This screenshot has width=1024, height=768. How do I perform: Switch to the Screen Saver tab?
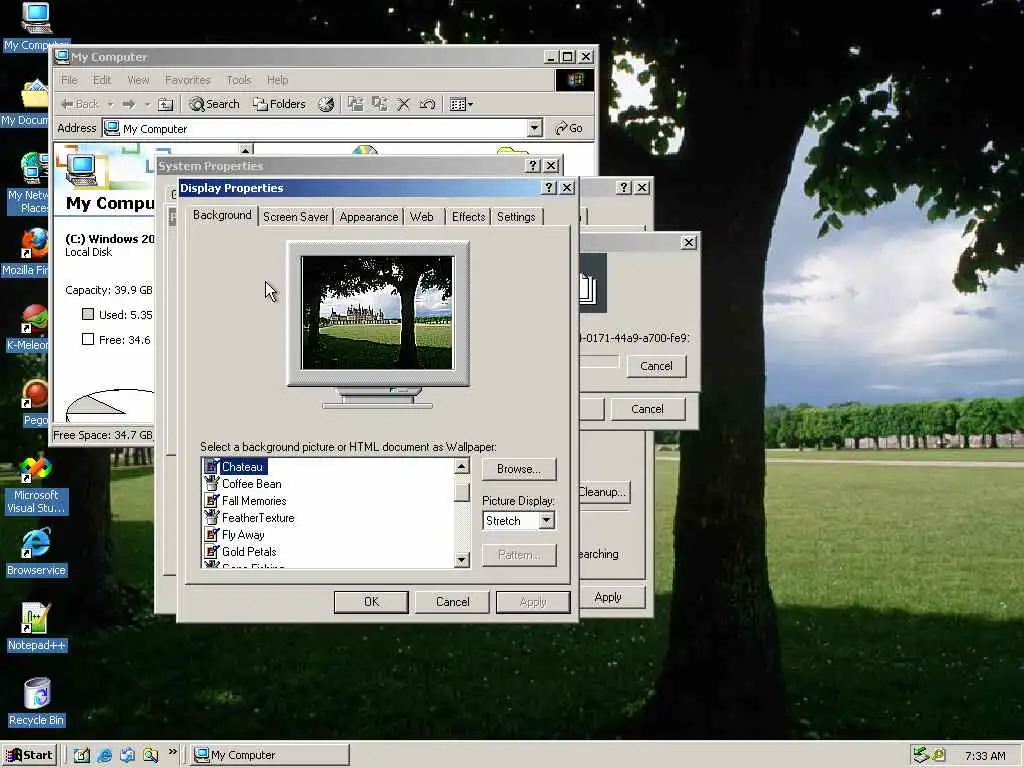[296, 217]
